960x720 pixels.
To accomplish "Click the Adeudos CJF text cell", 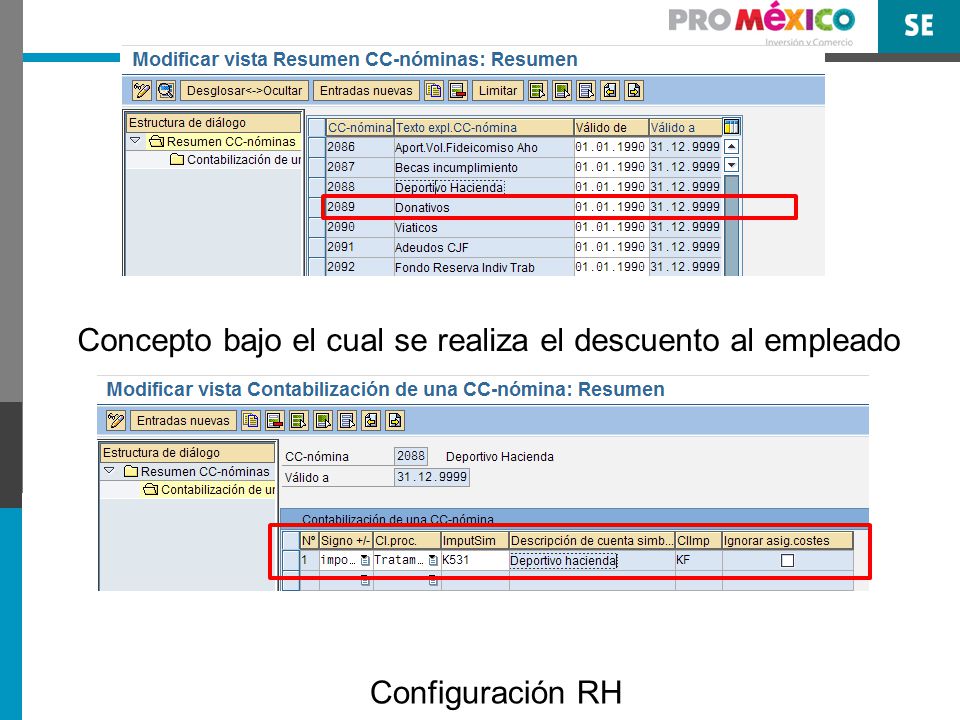I will [x=484, y=248].
